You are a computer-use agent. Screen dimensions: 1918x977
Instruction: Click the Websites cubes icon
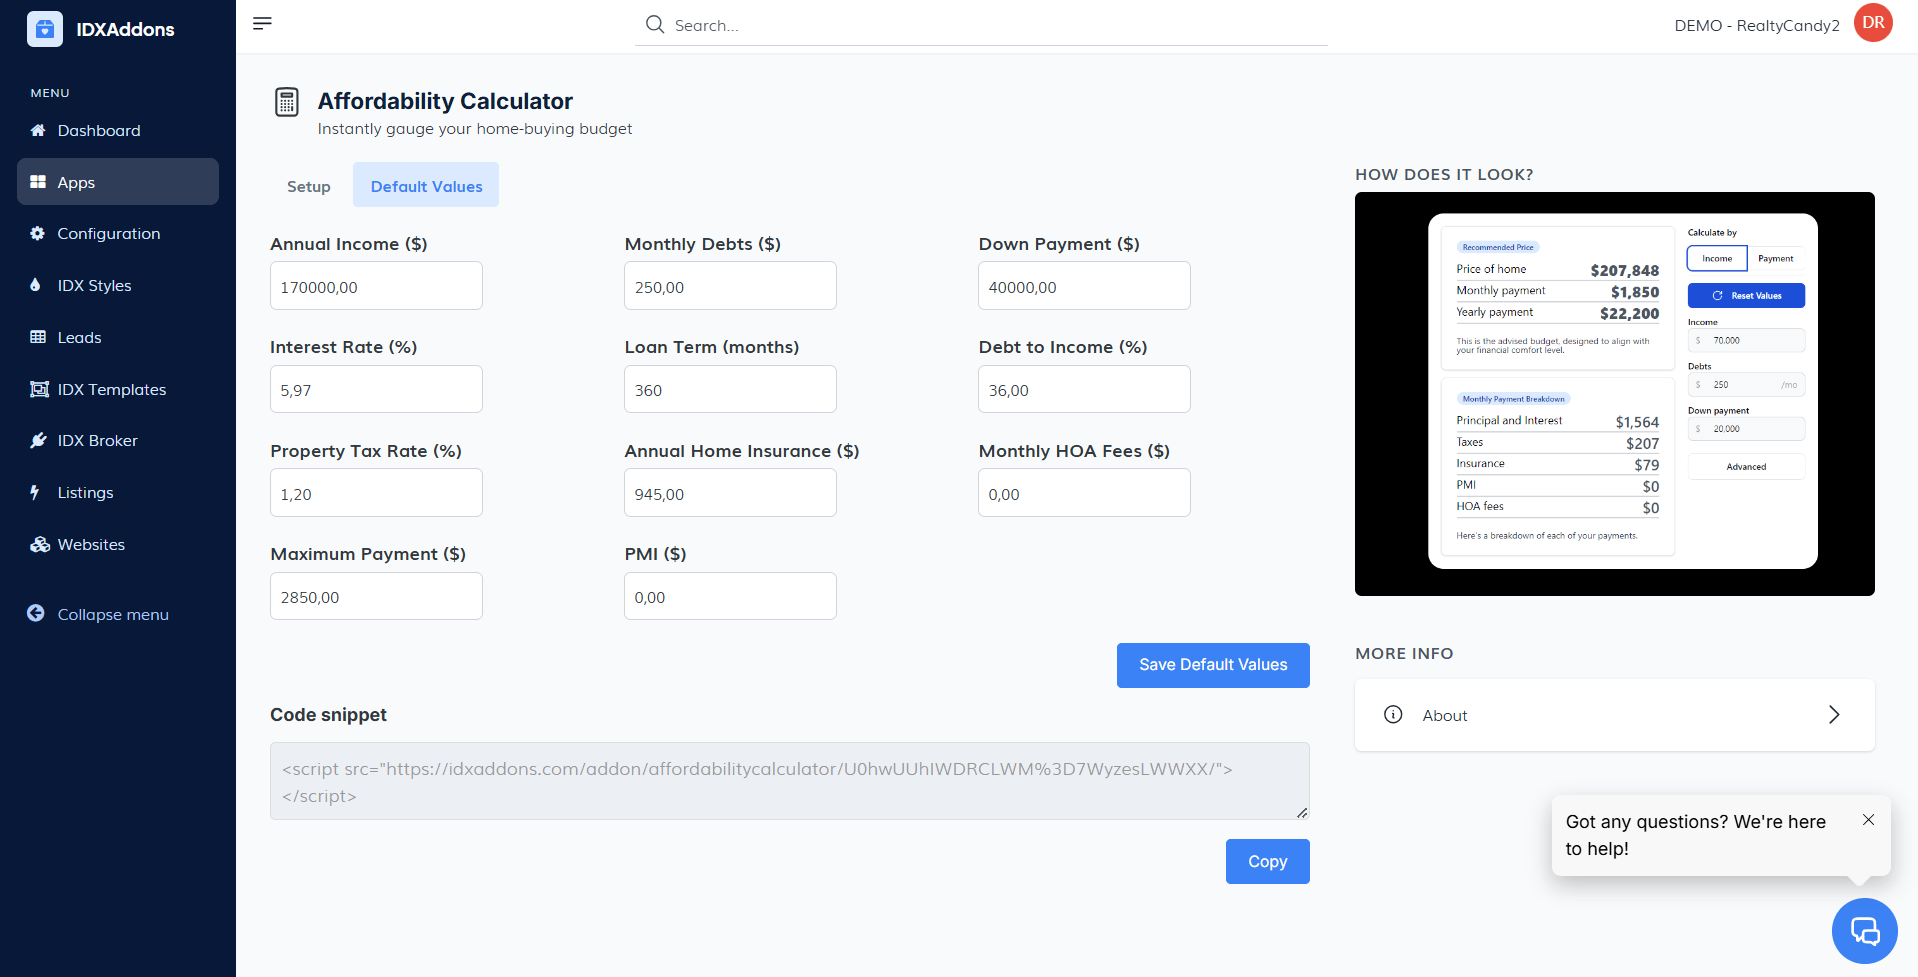[40, 544]
